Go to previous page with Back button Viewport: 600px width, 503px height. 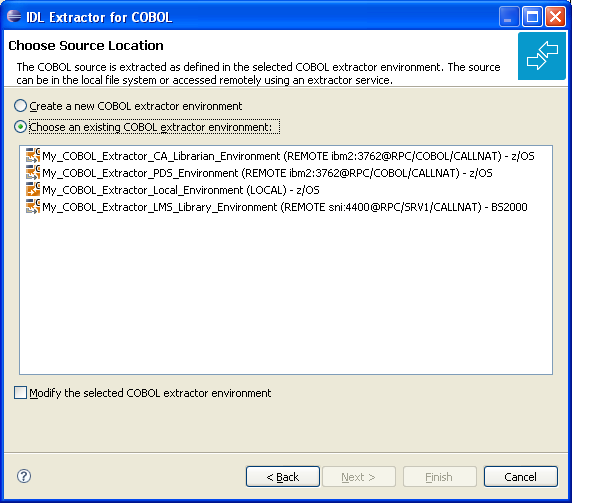click(x=283, y=477)
